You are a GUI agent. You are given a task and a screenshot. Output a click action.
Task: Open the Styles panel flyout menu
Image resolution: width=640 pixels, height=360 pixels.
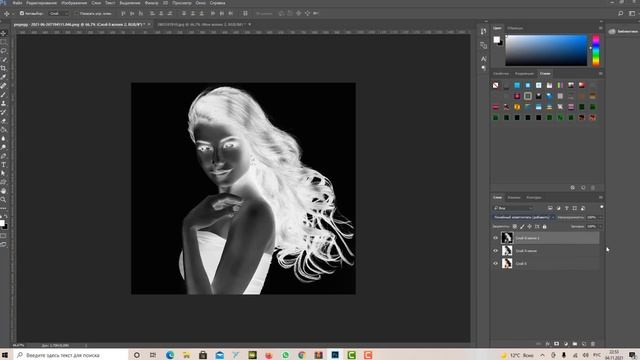pyautogui.click(x=600, y=74)
